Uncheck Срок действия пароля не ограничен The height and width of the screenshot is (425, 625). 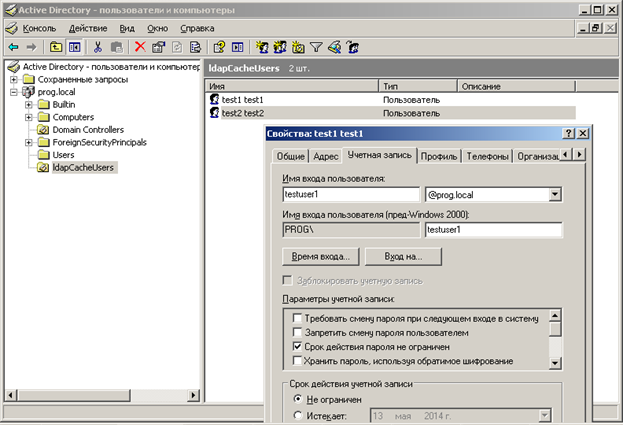[297, 346]
